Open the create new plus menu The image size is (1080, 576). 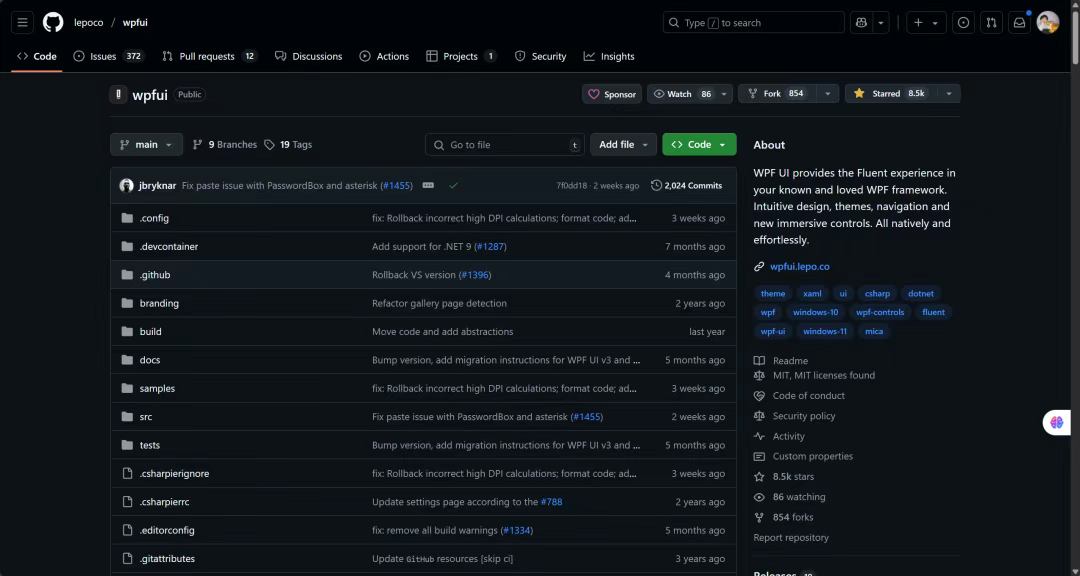pyautogui.click(x=926, y=23)
